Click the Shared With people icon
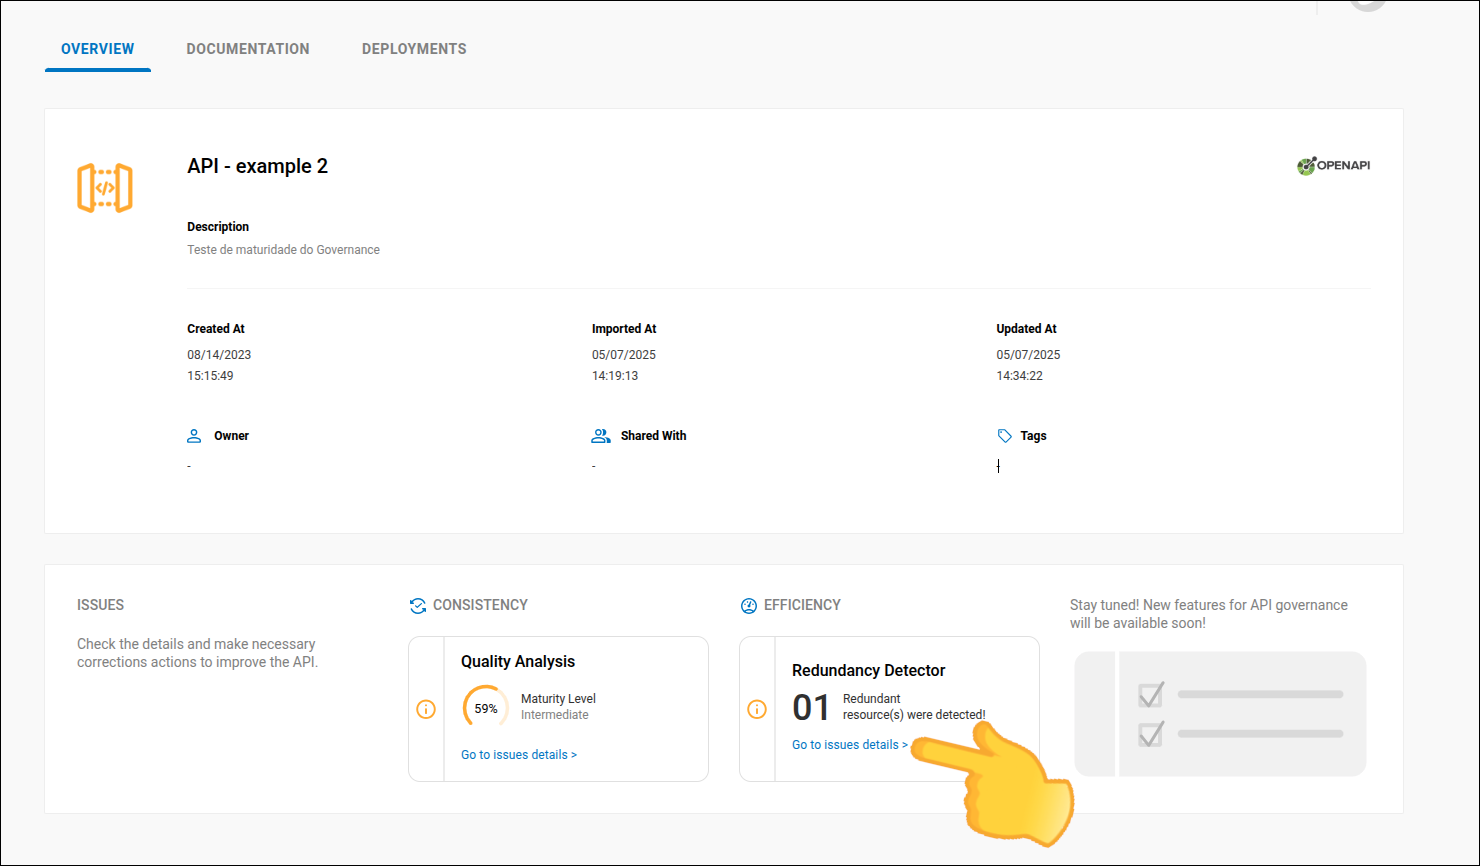 tap(600, 436)
